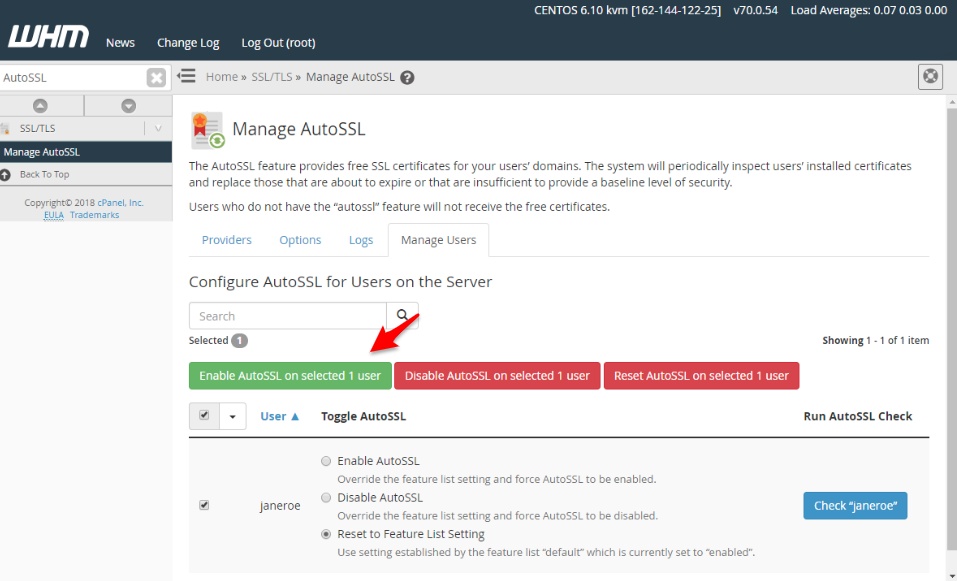Click the Toggle AutoSSL column header
957x581 pixels.
(363, 416)
